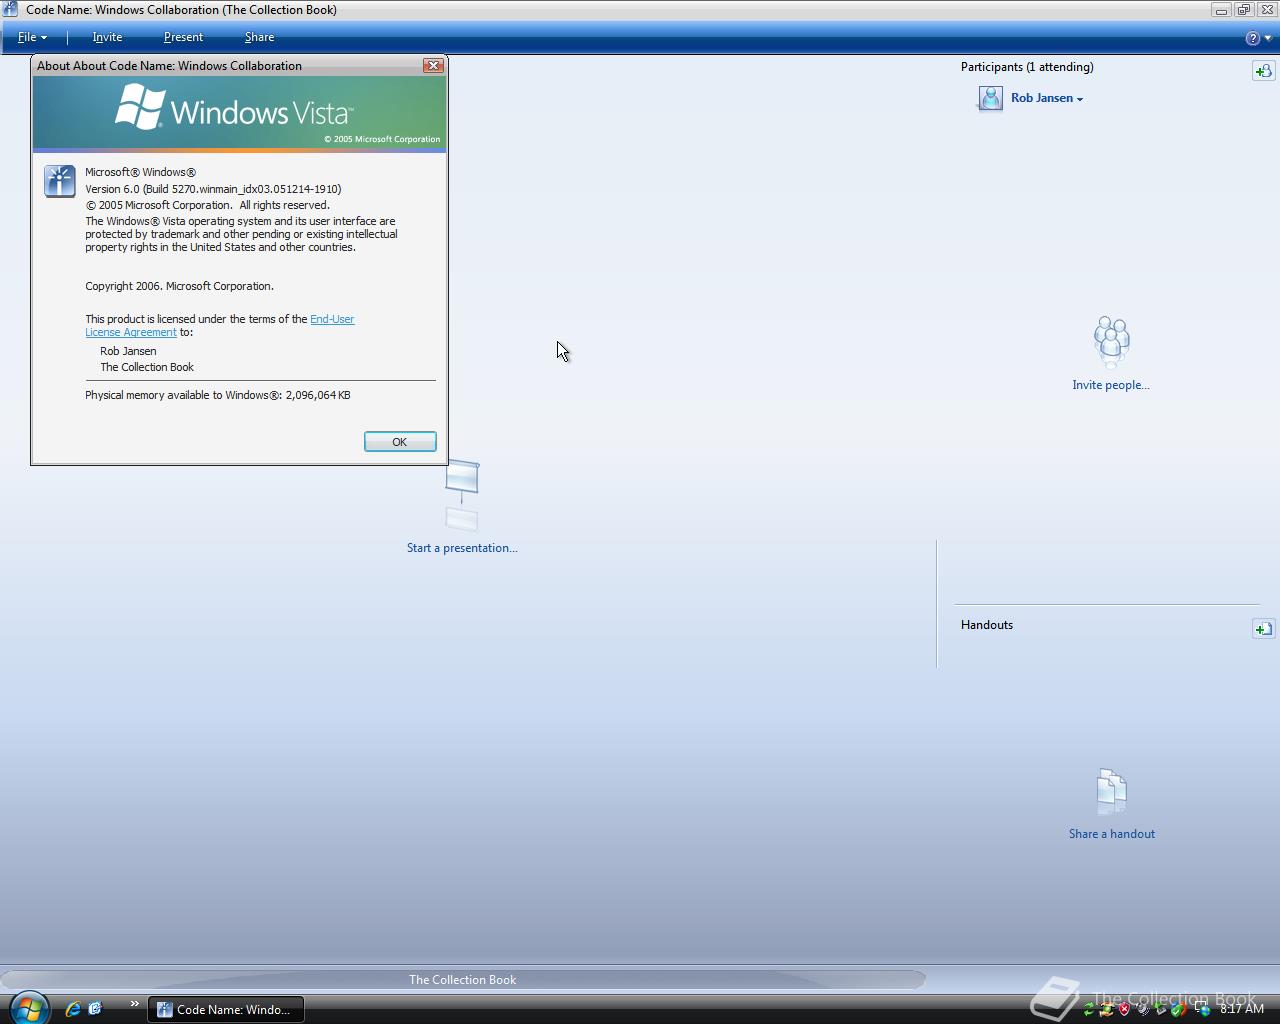The height and width of the screenshot is (1024, 1280).
Task: Click the People Near Me tray icon
Action: 1106,1009
